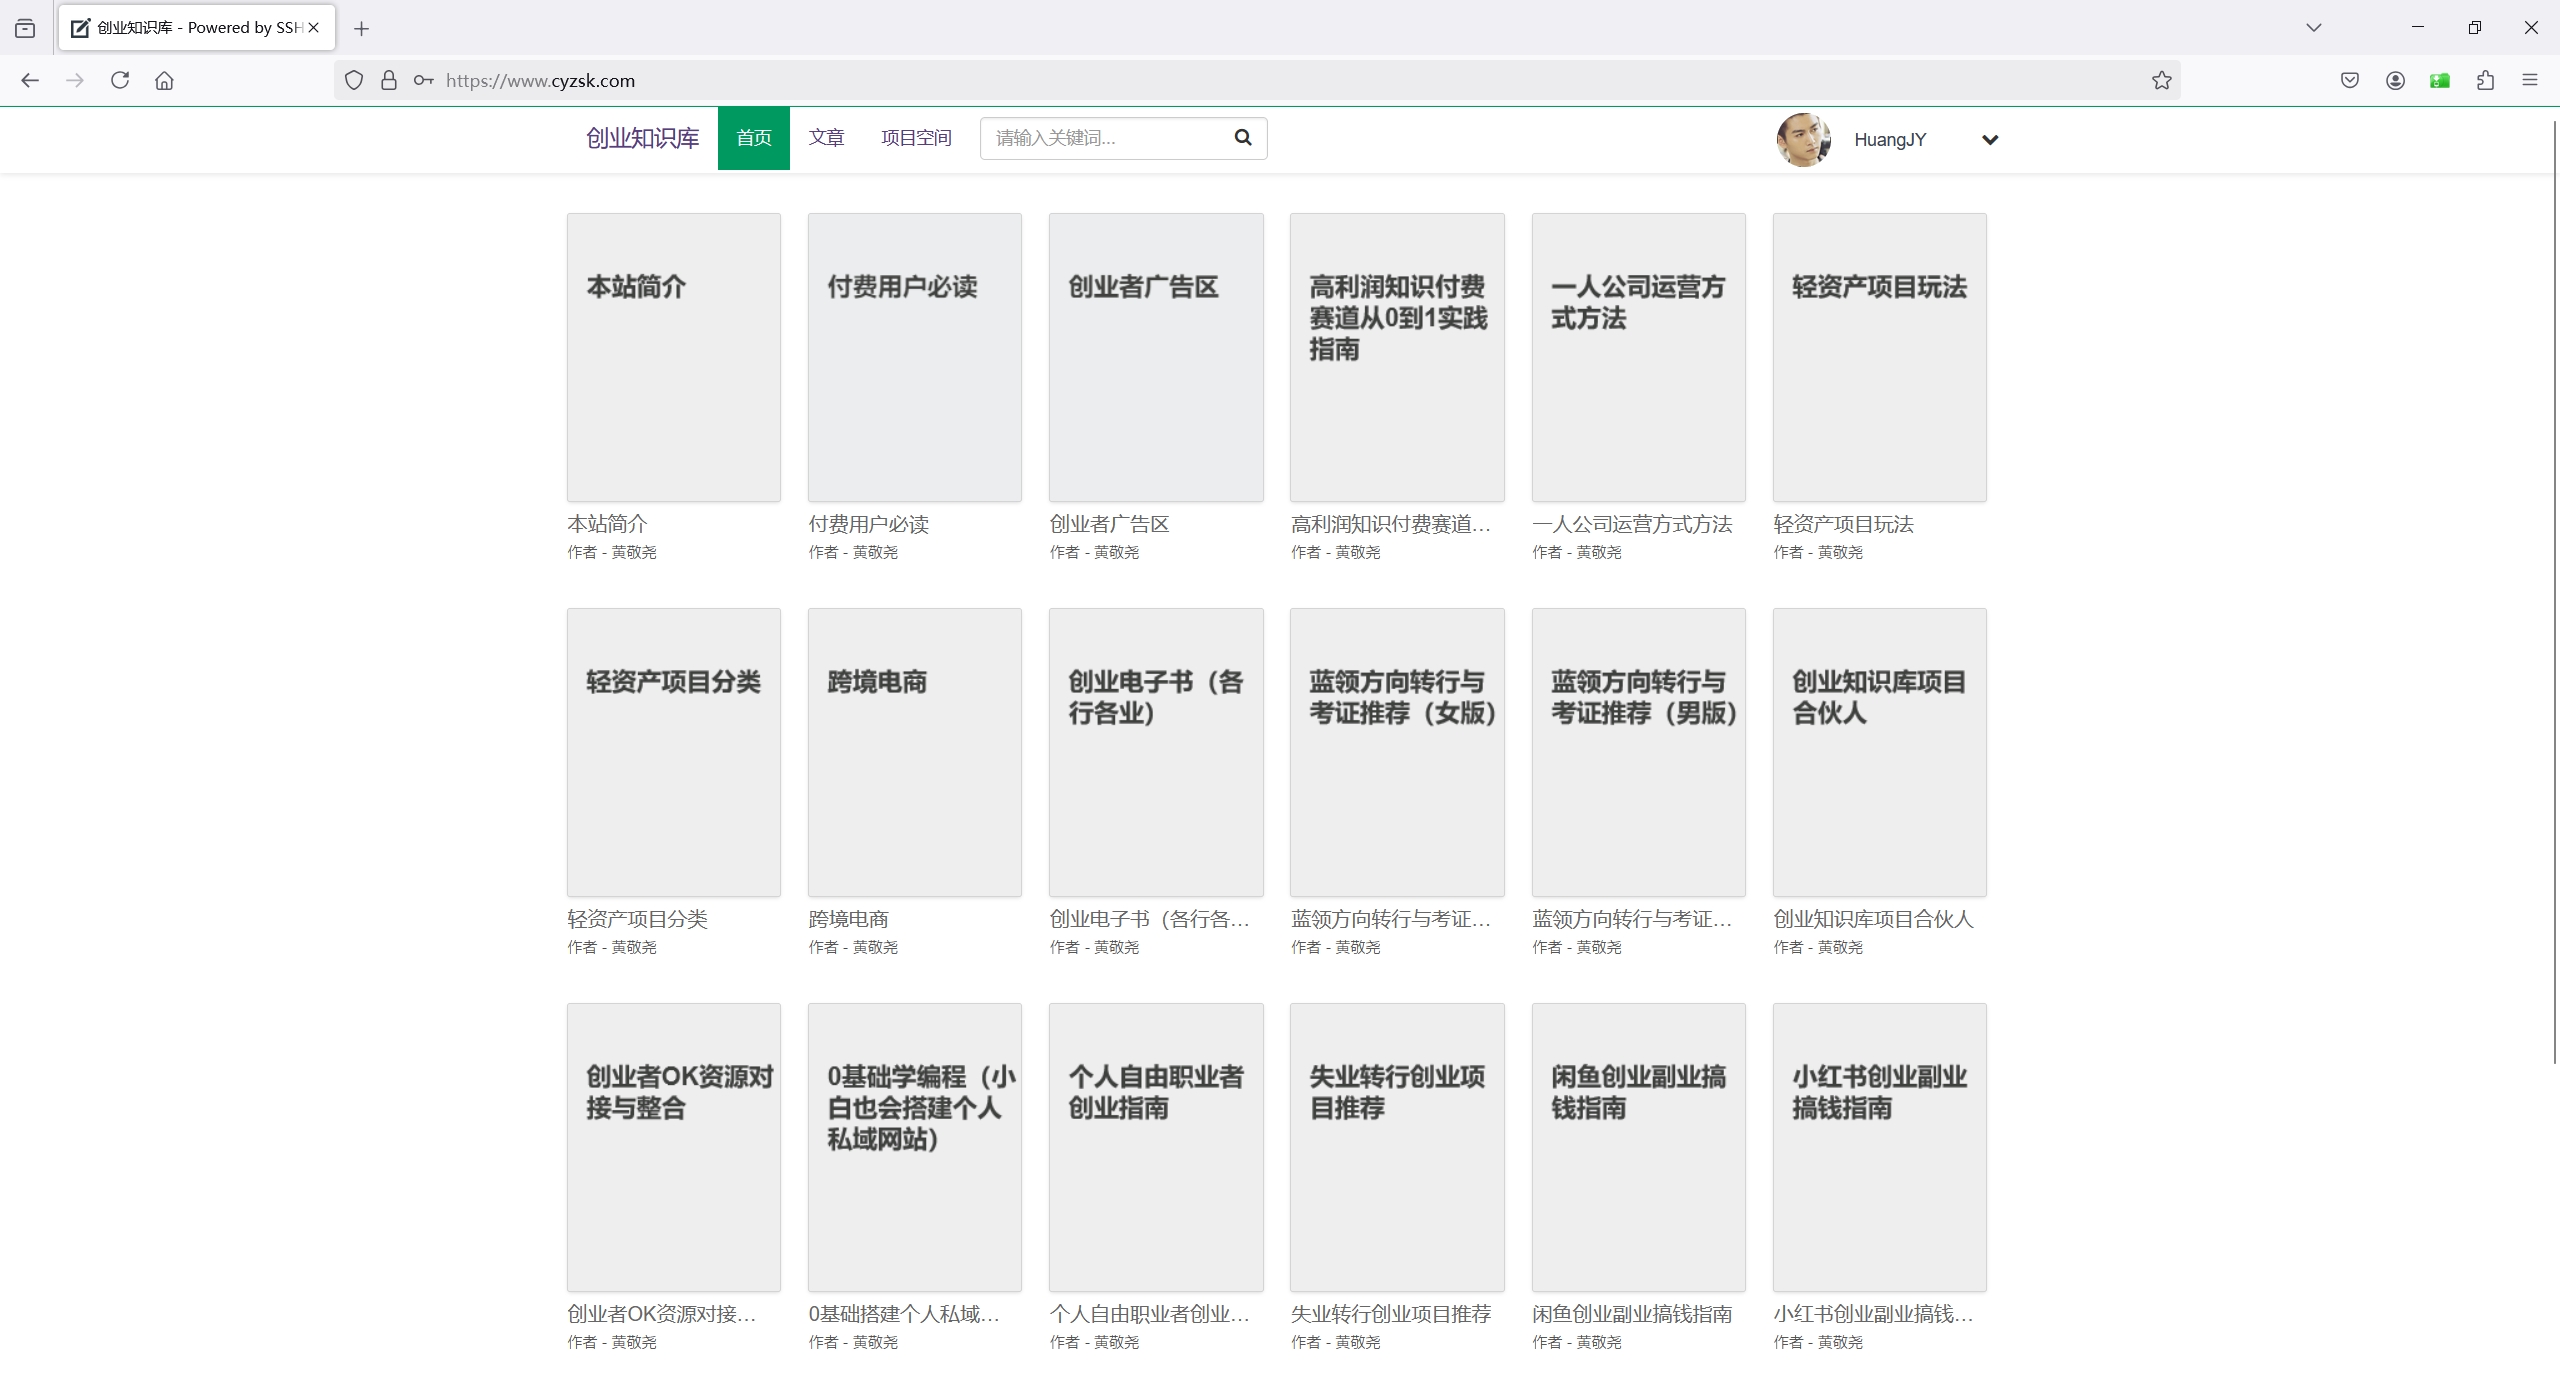This screenshot has height=1380, width=2560.
Task: Click the 跨境电商 title link
Action: [x=848, y=919]
